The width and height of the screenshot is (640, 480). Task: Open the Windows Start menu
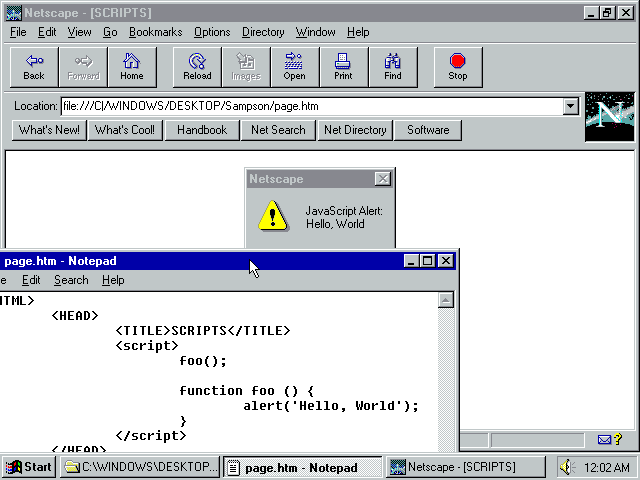click(29, 467)
